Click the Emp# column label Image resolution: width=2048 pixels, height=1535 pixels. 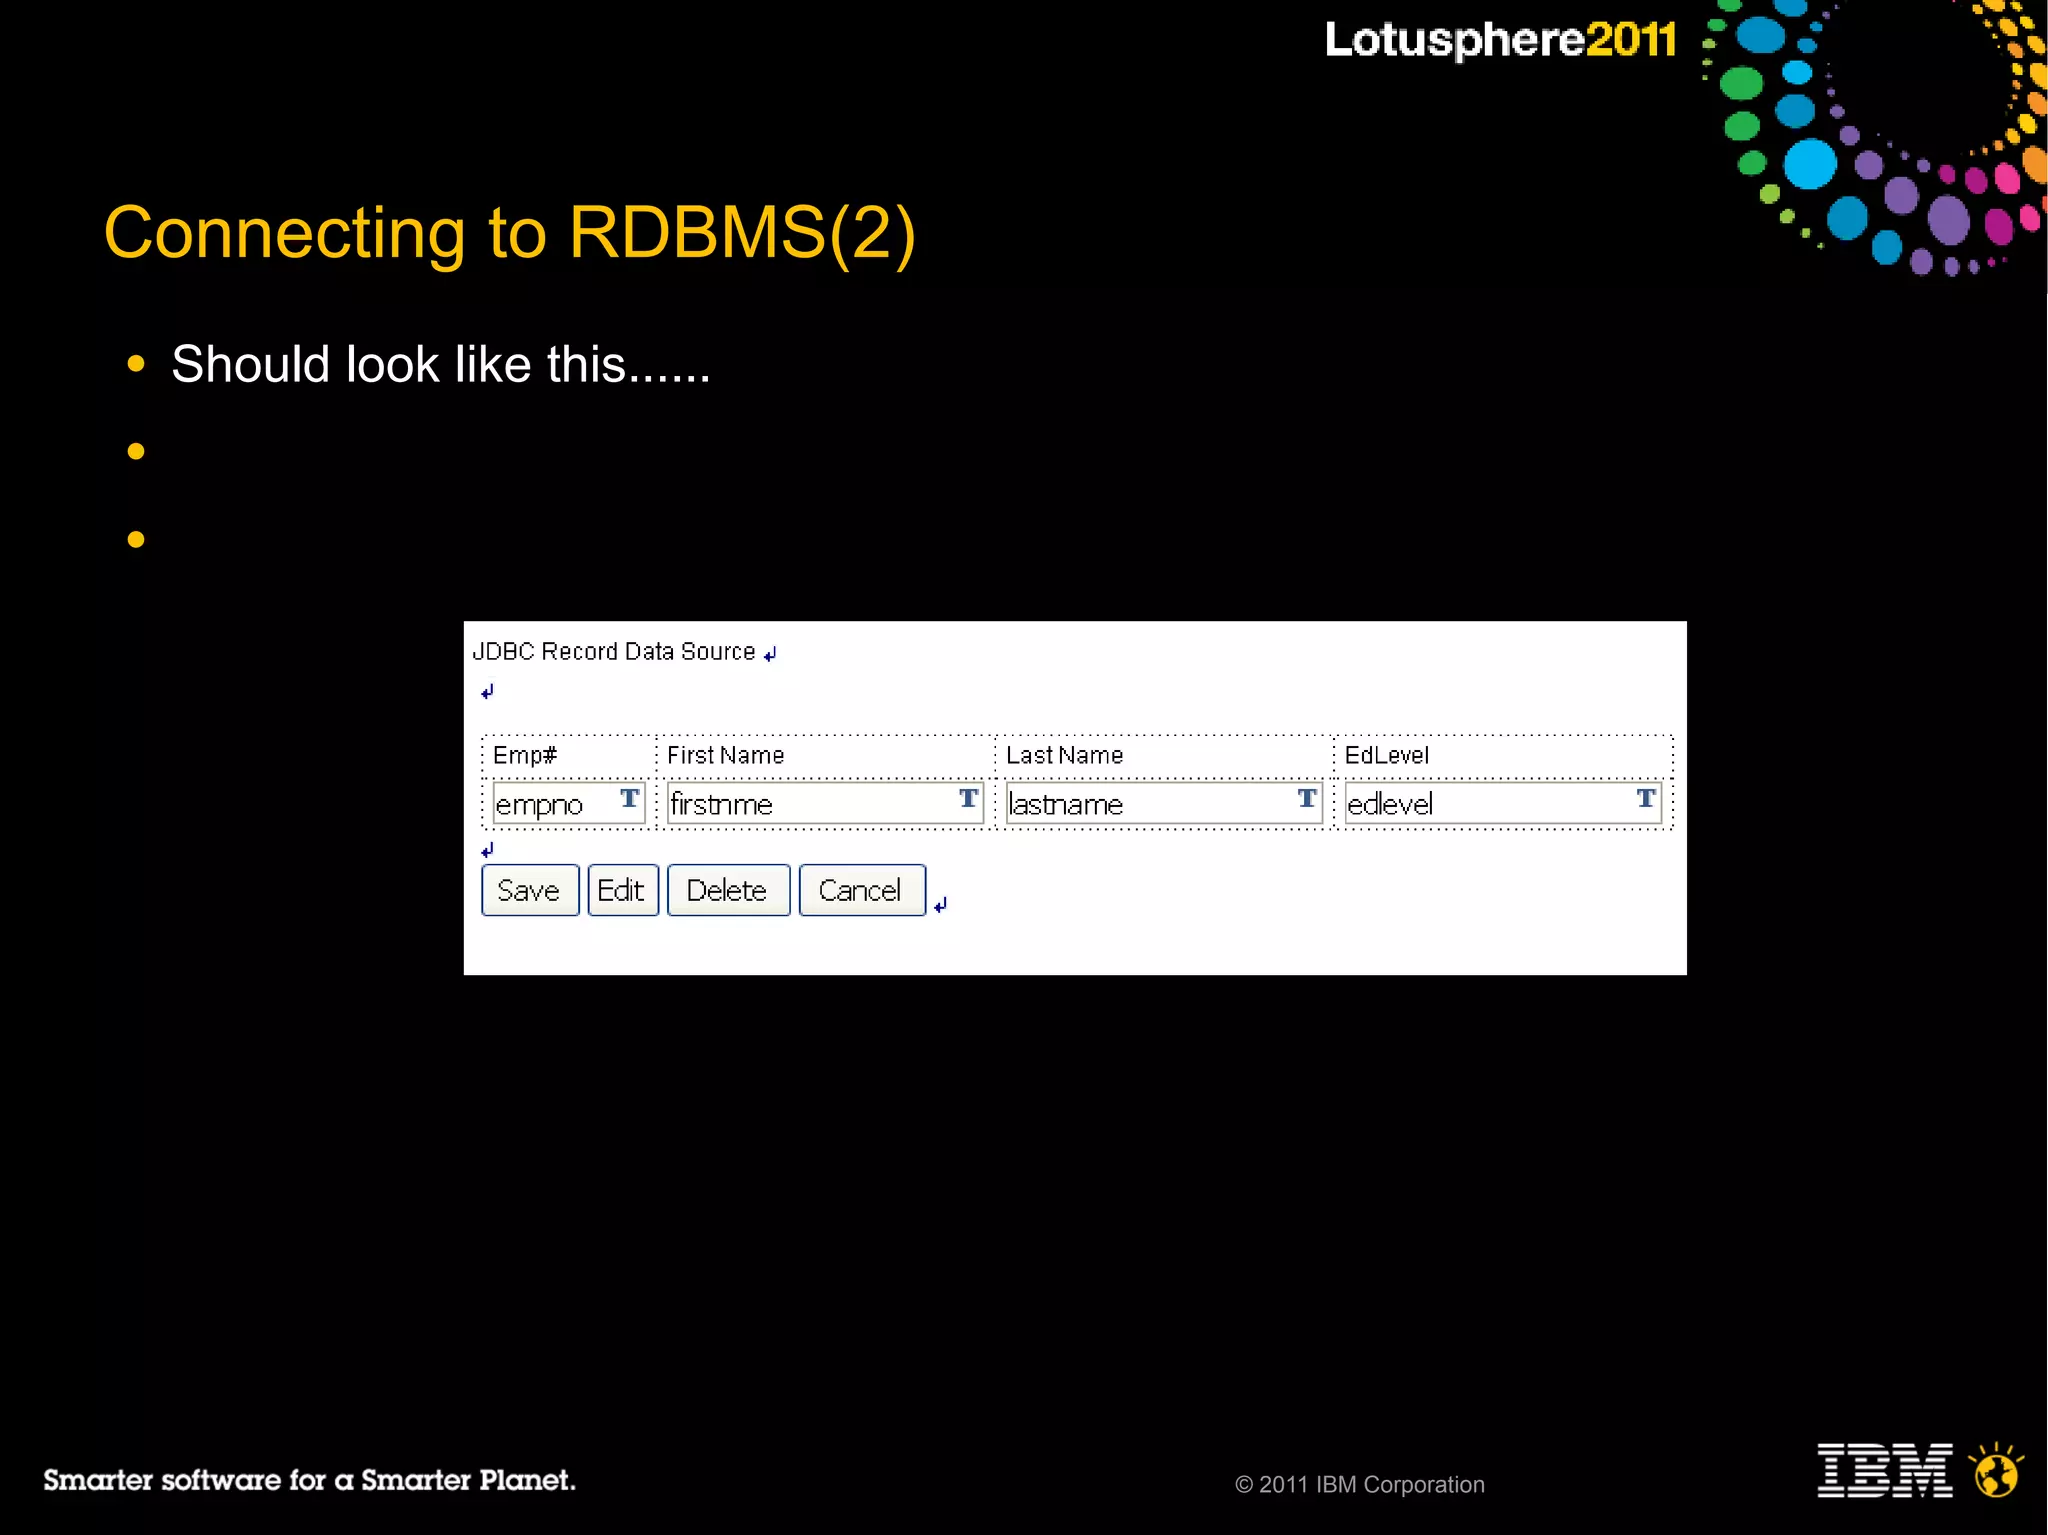[x=525, y=755]
